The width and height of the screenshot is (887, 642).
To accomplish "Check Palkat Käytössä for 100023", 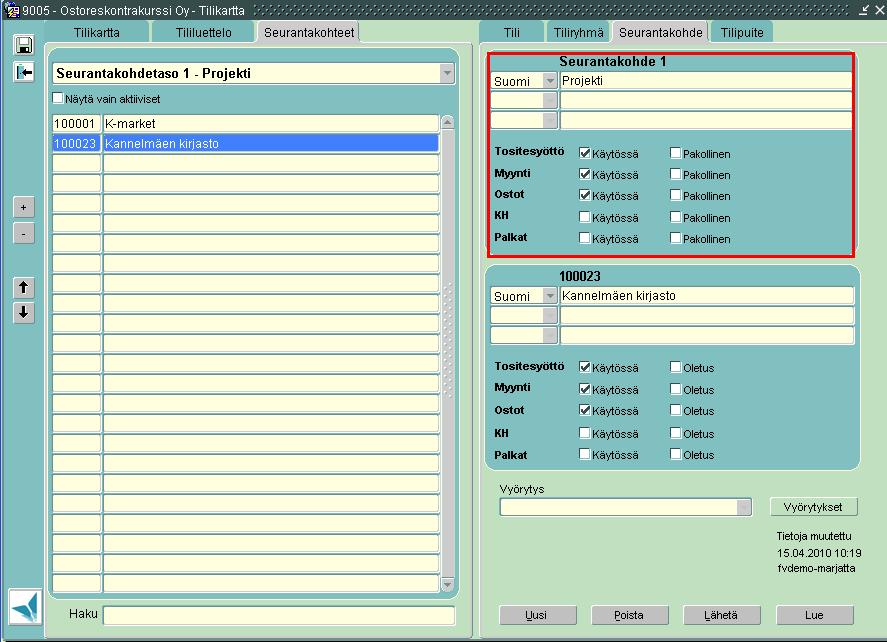I will click(x=585, y=454).
